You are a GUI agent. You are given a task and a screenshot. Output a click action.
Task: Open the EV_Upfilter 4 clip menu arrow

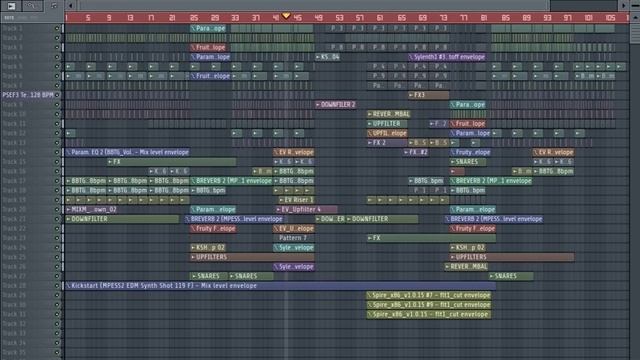tap(278, 209)
